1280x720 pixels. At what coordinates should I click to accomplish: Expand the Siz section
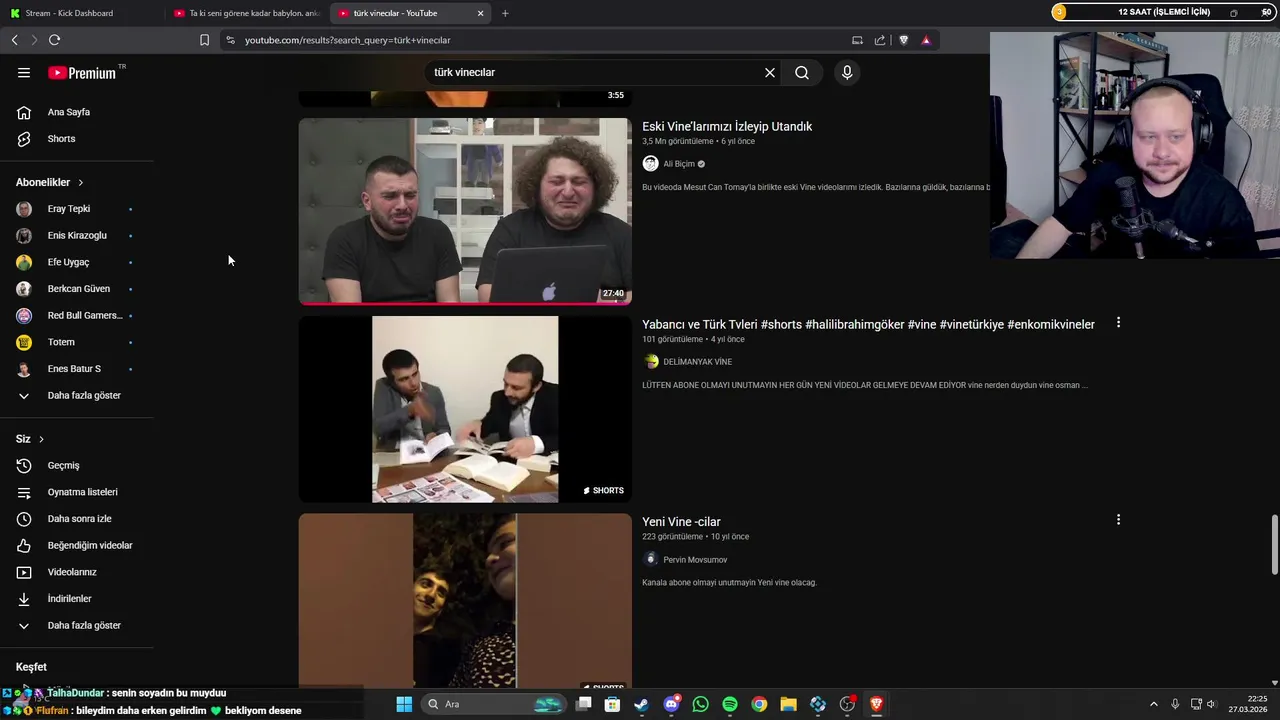click(30, 439)
